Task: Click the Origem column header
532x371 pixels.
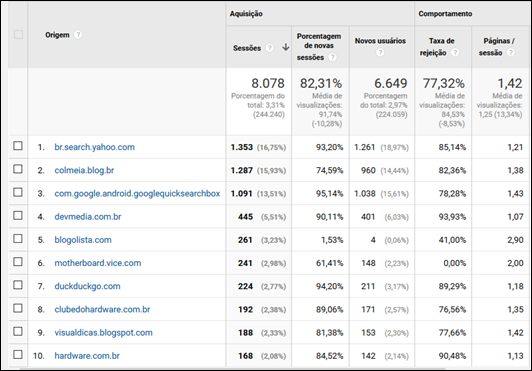Action: coord(57,35)
